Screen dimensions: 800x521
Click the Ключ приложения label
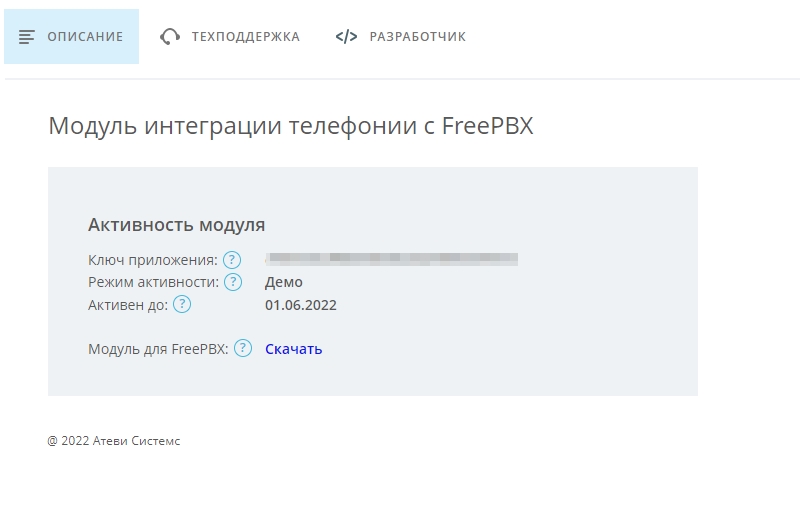tap(152, 260)
